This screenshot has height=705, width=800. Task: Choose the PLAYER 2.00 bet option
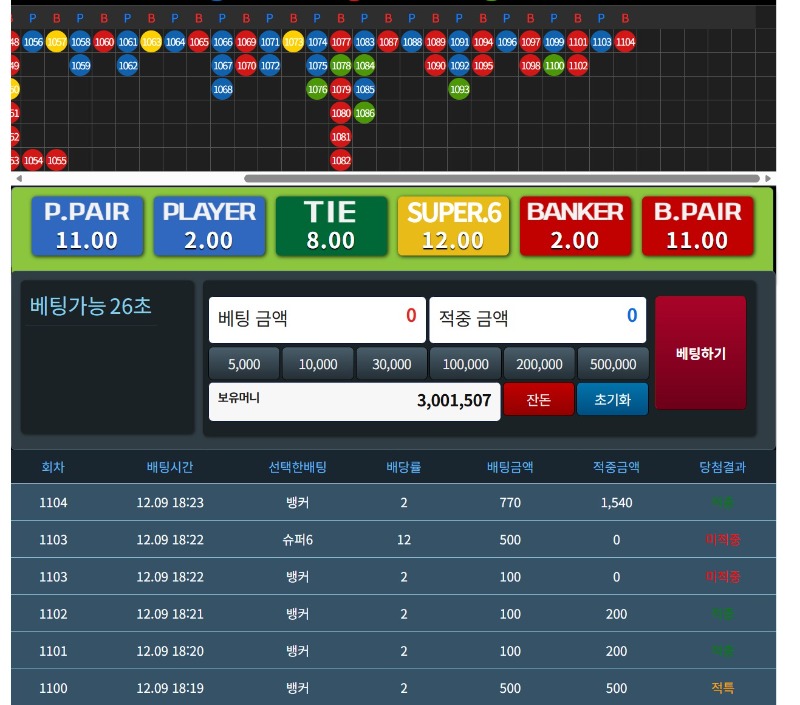click(209, 225)
